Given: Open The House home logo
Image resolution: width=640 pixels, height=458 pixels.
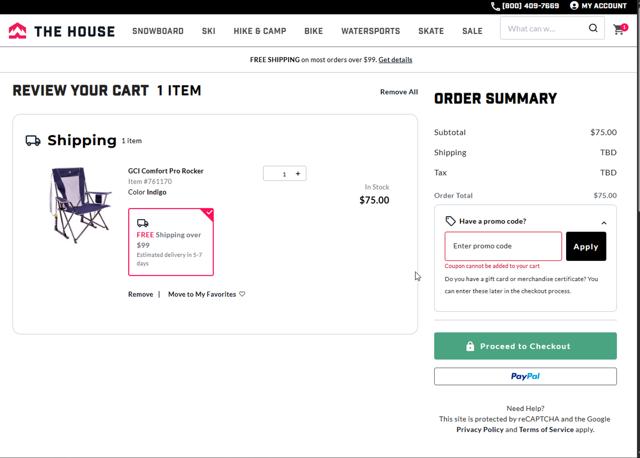Looking at the screenshot, I should click(62, 31).
